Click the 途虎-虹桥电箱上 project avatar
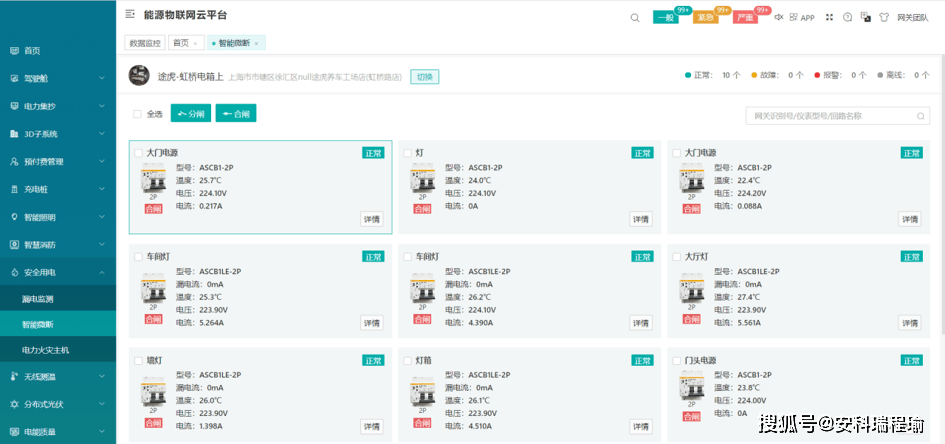This screenshot has height=444, width=945. (x=139, y=75)
